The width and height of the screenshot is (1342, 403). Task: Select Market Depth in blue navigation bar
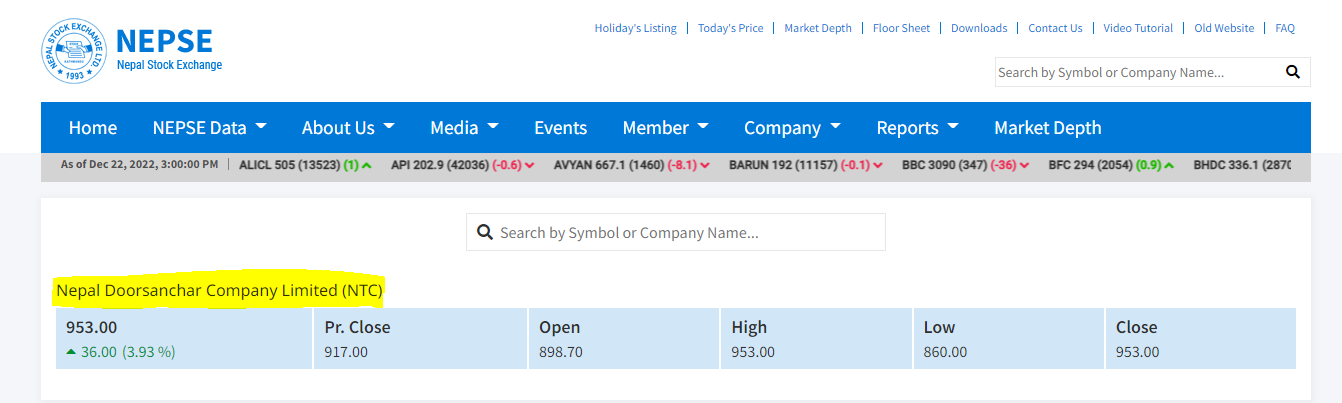coord(1047,128)
